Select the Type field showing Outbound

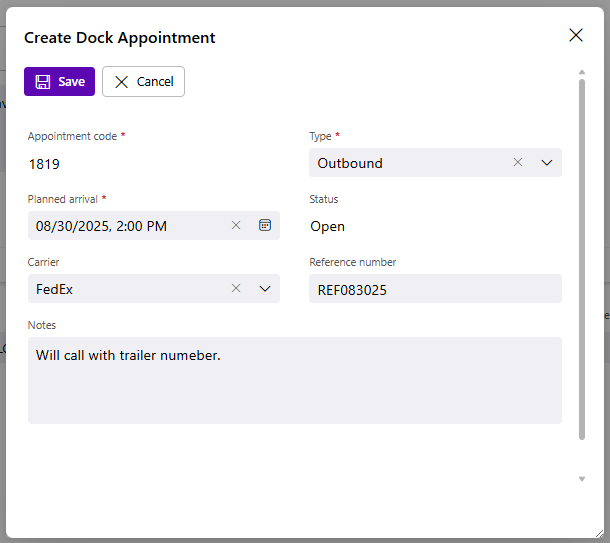tap(410, 163)
